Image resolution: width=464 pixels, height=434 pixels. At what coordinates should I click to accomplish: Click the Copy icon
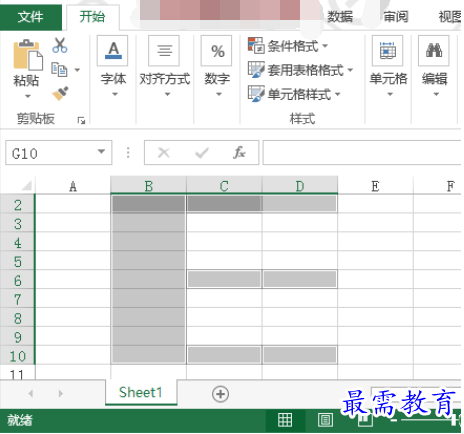pos(59,69)
